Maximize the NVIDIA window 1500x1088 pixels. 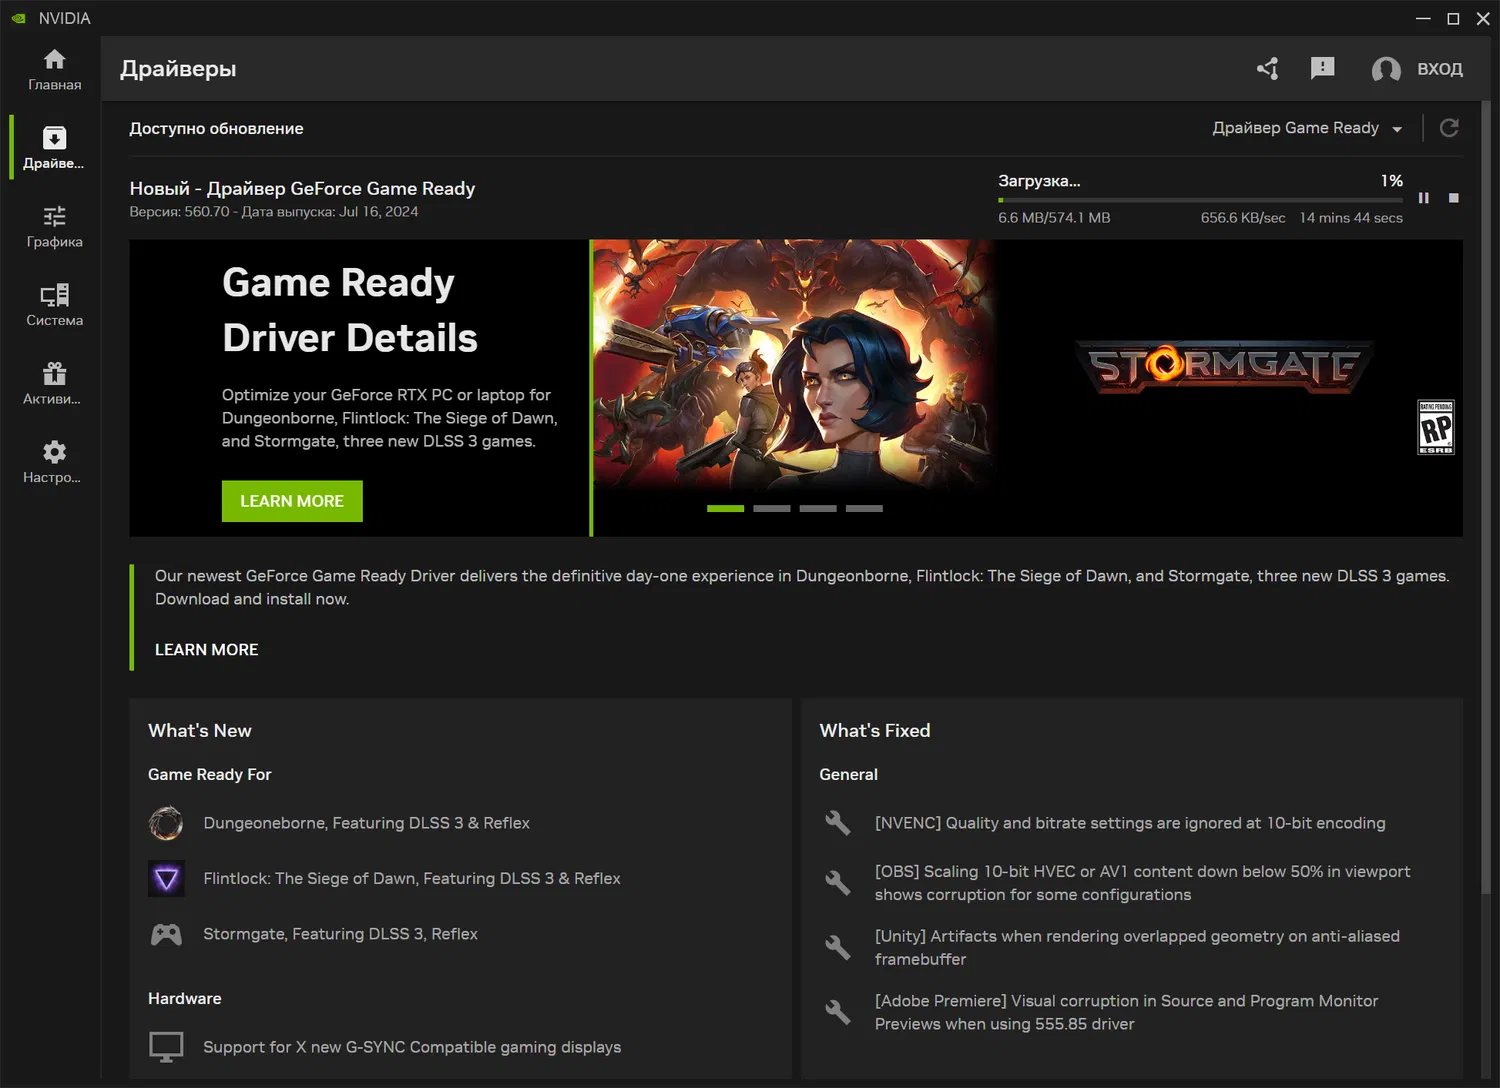pos(1453,18)
